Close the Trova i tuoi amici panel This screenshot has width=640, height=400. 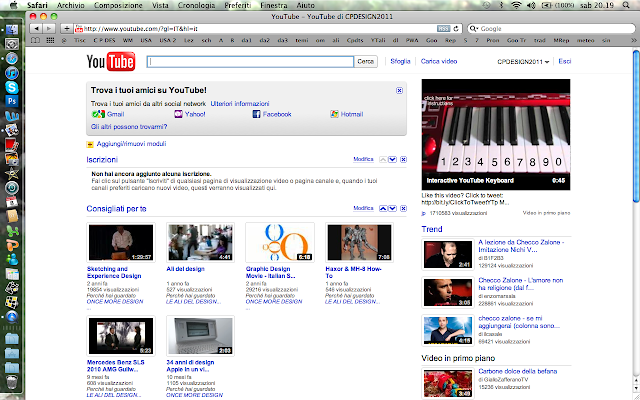pos(399,91)
